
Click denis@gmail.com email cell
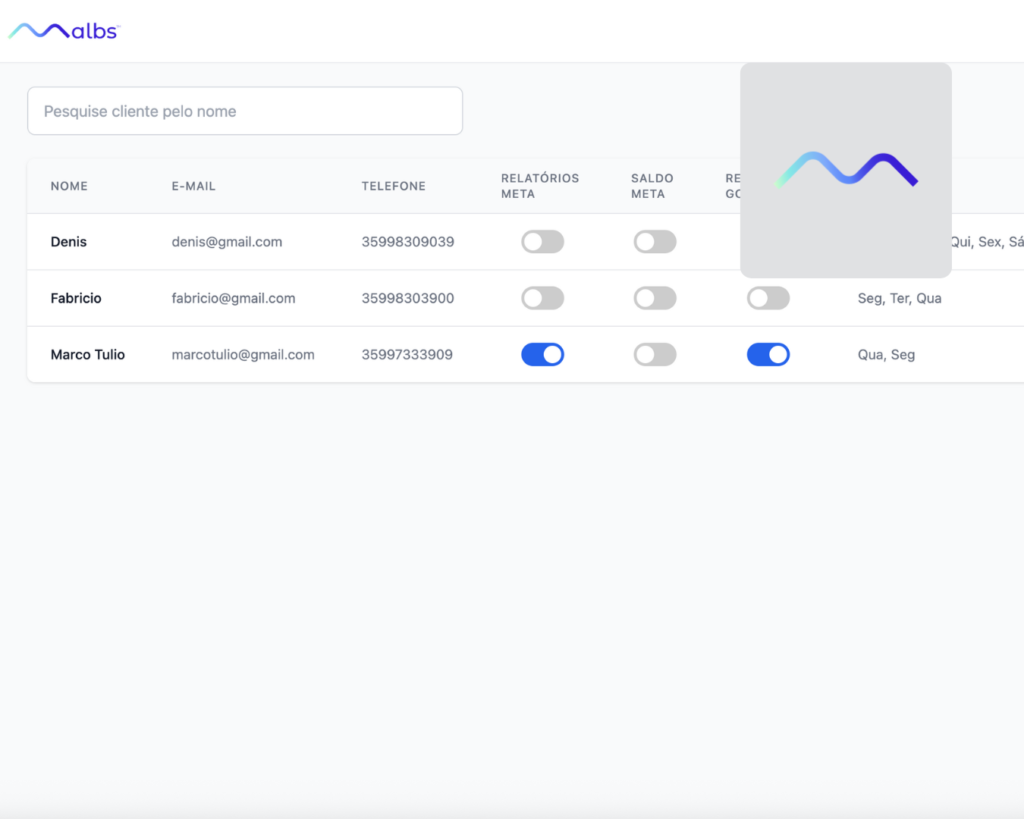227,242
